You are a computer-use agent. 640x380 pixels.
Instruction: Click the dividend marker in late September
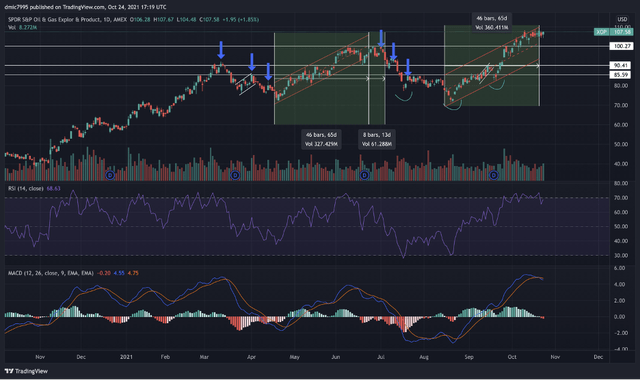tap(494, 176)
